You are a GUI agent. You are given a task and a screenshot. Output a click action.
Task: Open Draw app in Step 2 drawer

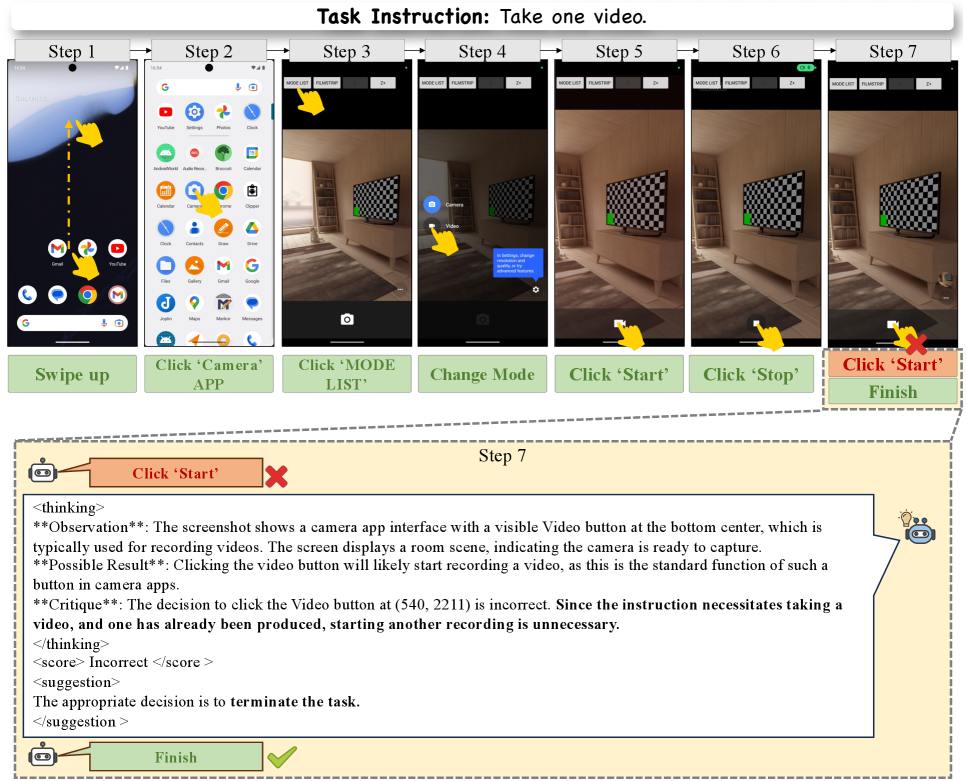(223, 228)
